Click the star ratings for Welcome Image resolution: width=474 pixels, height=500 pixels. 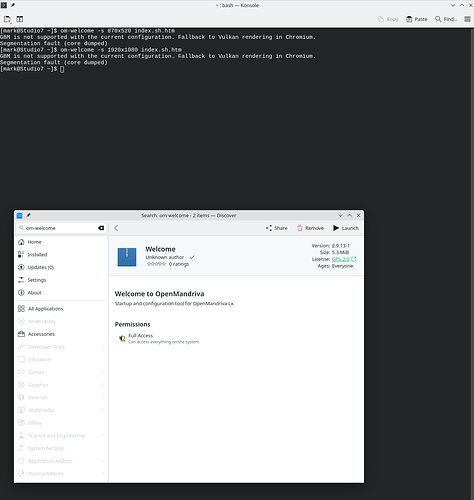(156, 264)
